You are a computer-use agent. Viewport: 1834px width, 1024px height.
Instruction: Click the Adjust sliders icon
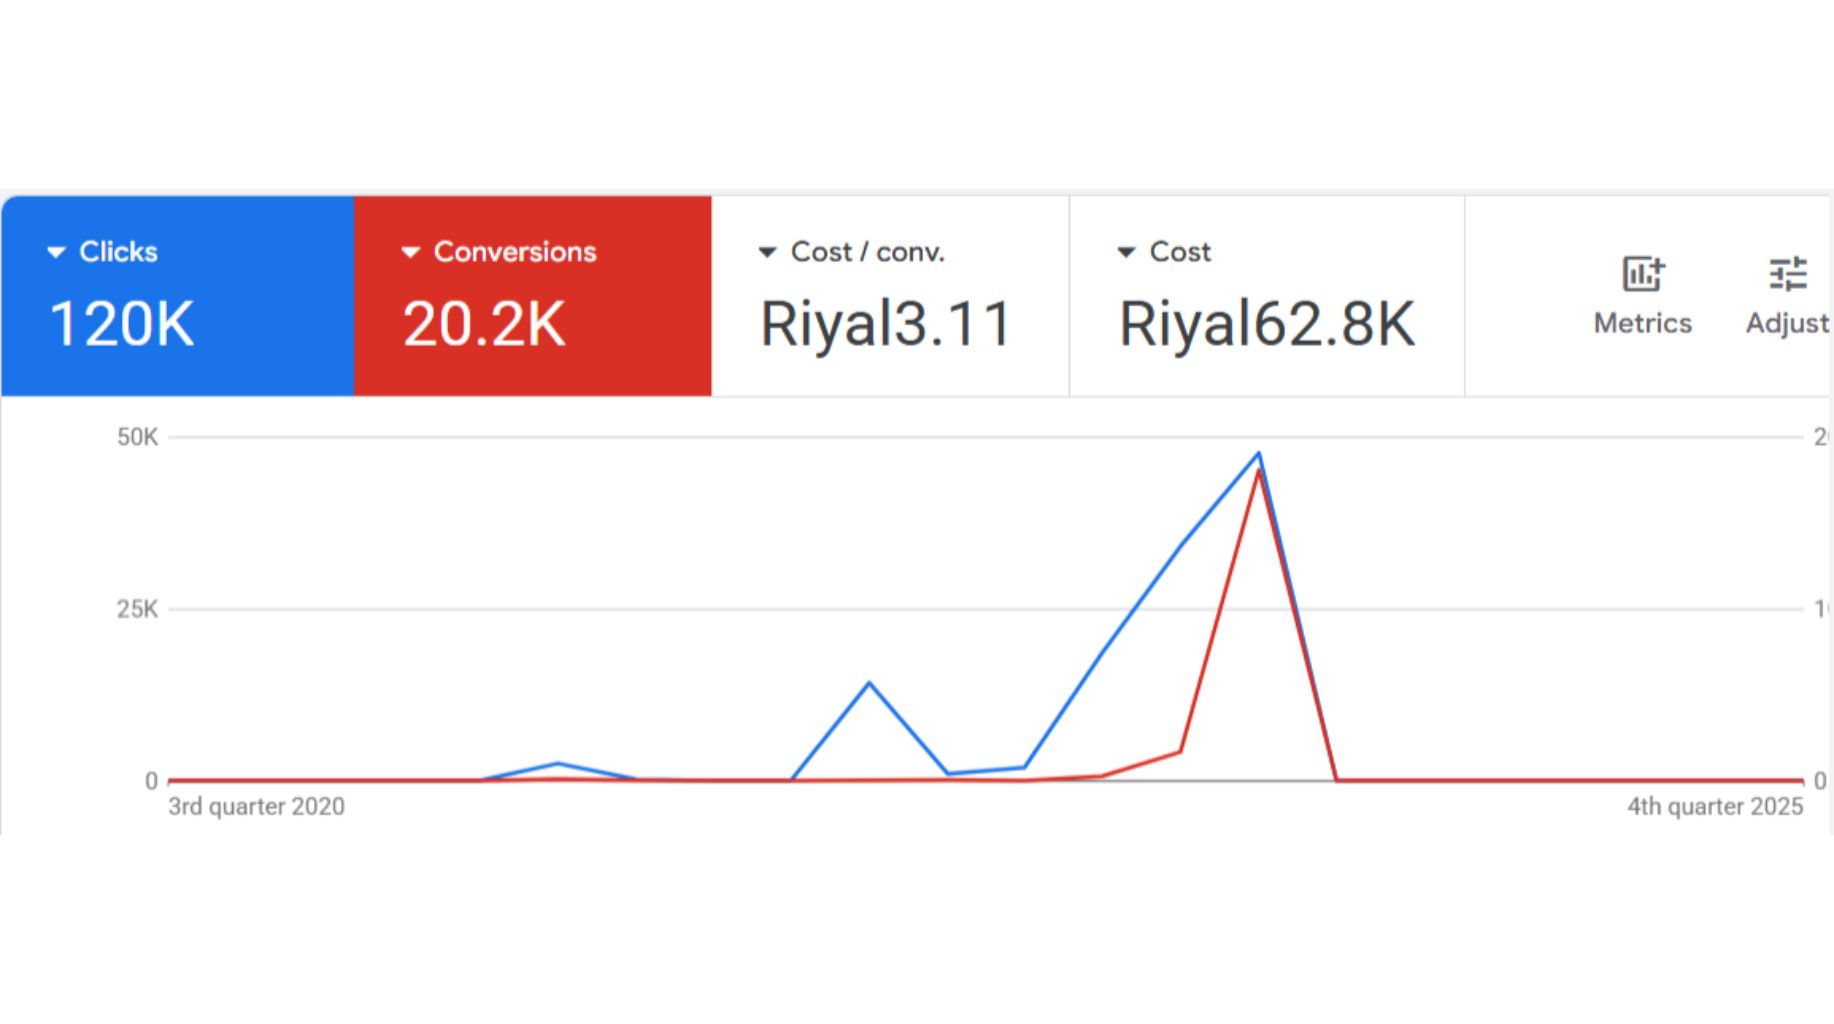coord(1788,273)
